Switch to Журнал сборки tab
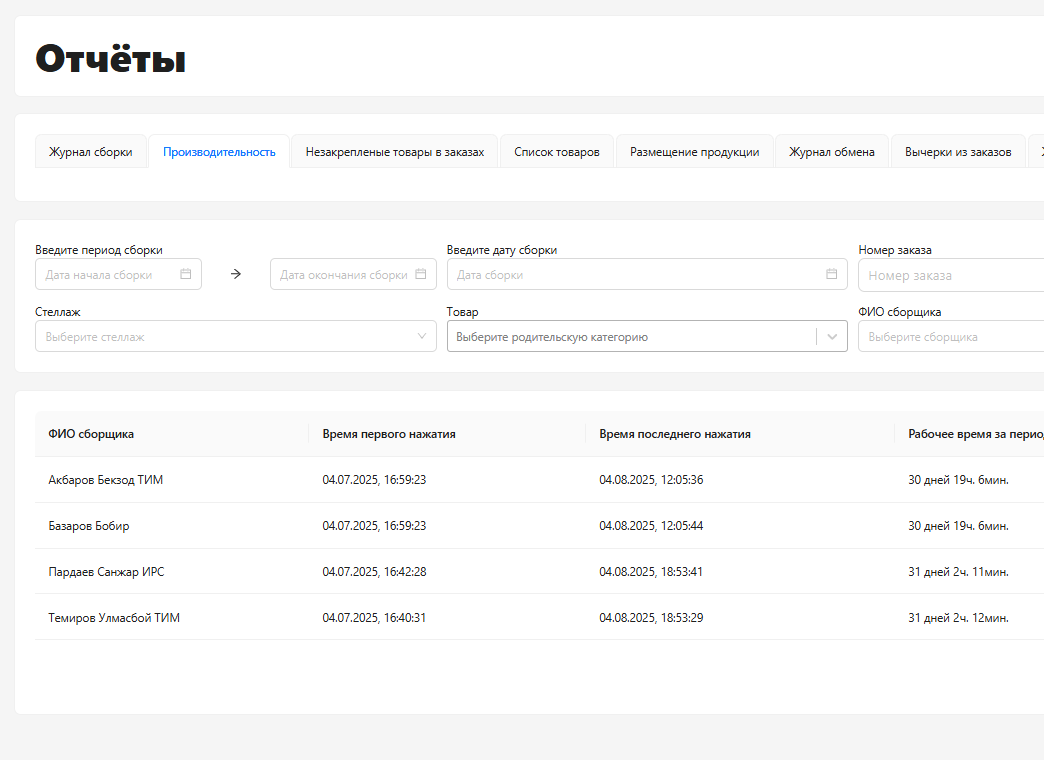The image size is (1044, 760). point(91,152)
